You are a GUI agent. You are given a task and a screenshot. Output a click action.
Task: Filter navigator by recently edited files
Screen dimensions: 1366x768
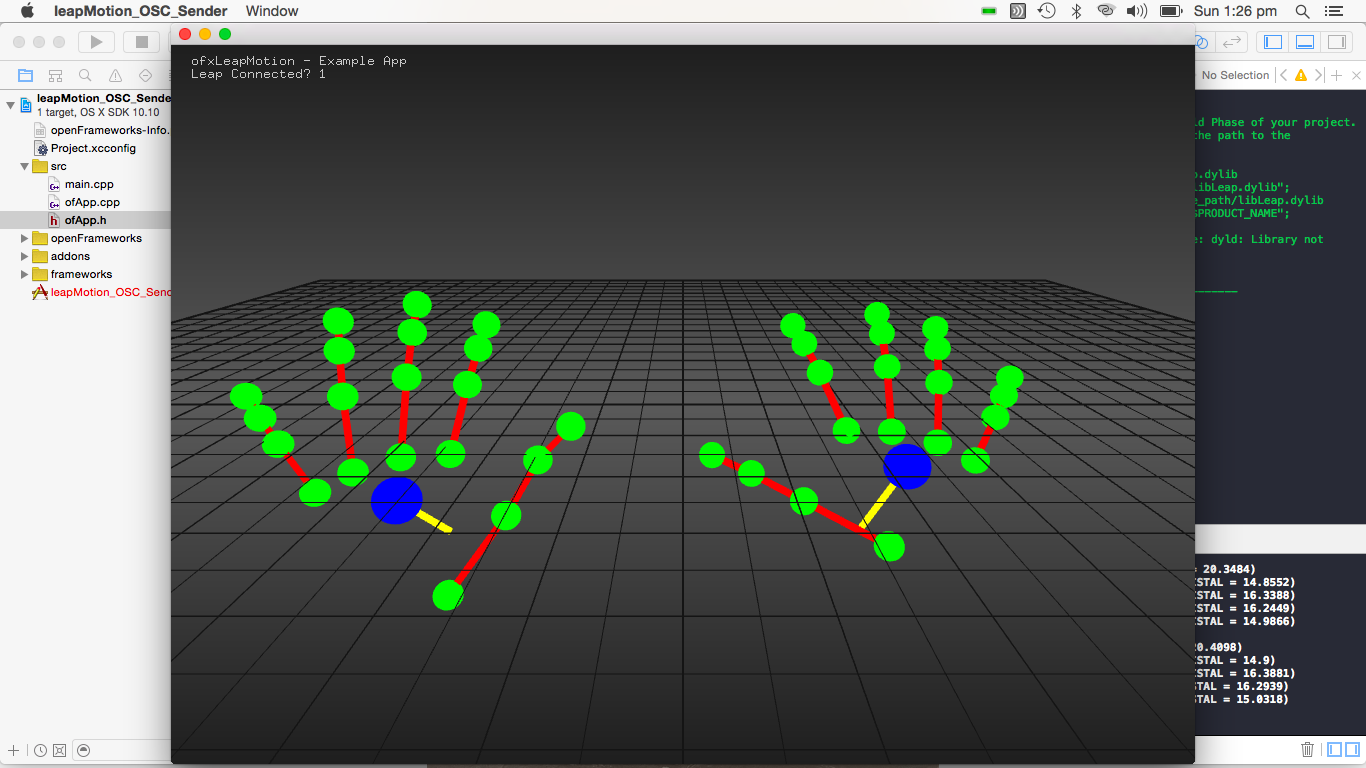pos(40,750)
